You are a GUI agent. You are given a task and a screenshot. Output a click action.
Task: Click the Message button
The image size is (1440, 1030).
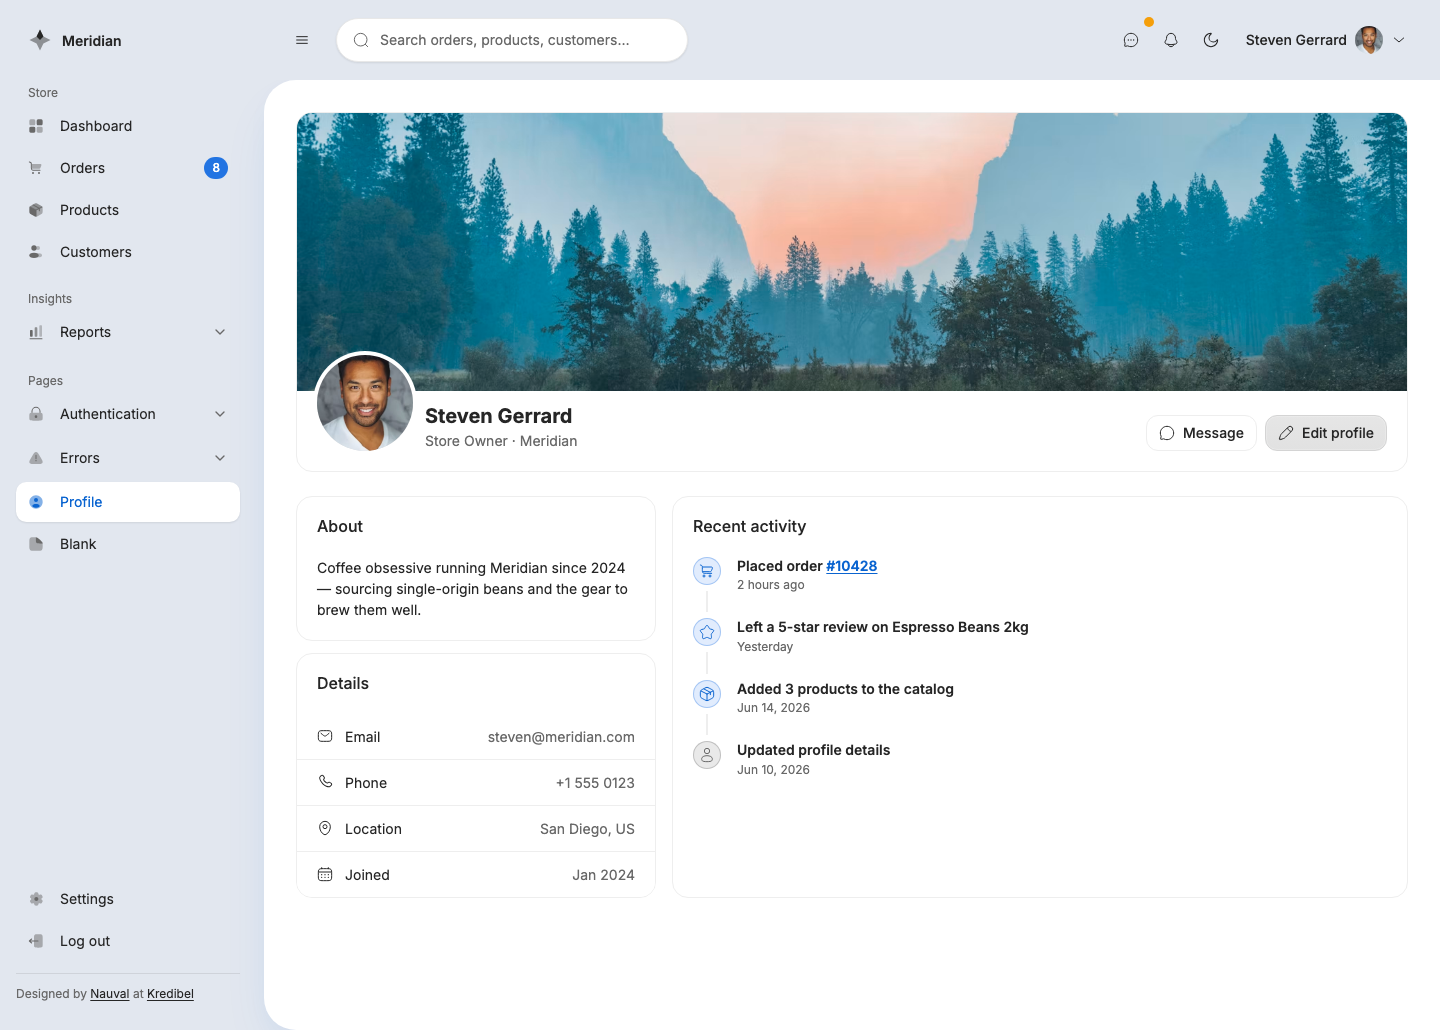click(1201, 433)
